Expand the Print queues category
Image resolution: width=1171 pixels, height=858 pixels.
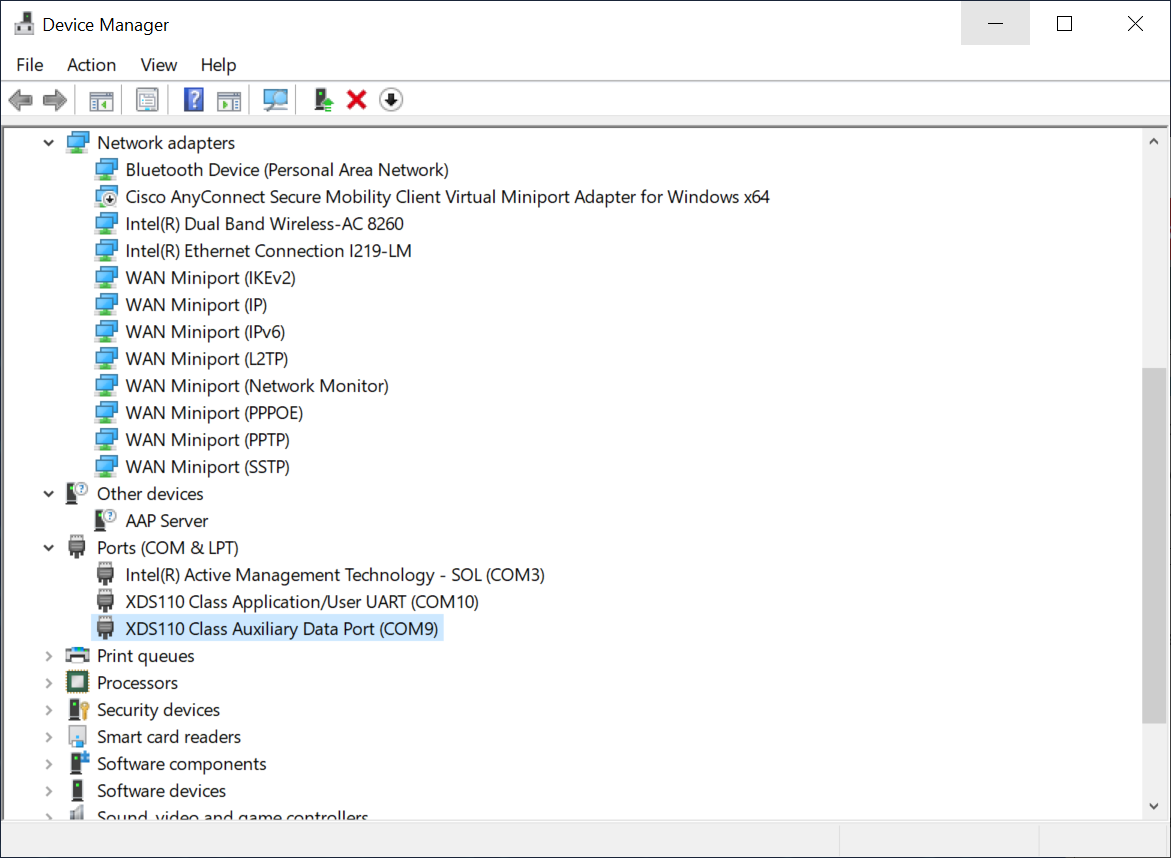[49, 656]
